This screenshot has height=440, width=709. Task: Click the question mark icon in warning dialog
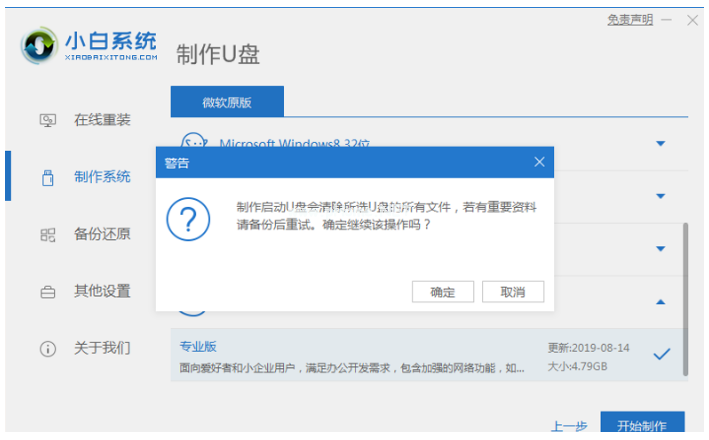click(188, 218)
